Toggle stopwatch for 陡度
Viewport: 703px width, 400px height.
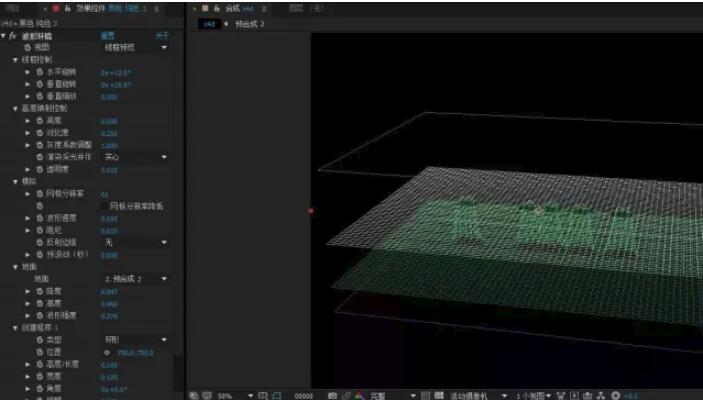[x=40, y=291]
